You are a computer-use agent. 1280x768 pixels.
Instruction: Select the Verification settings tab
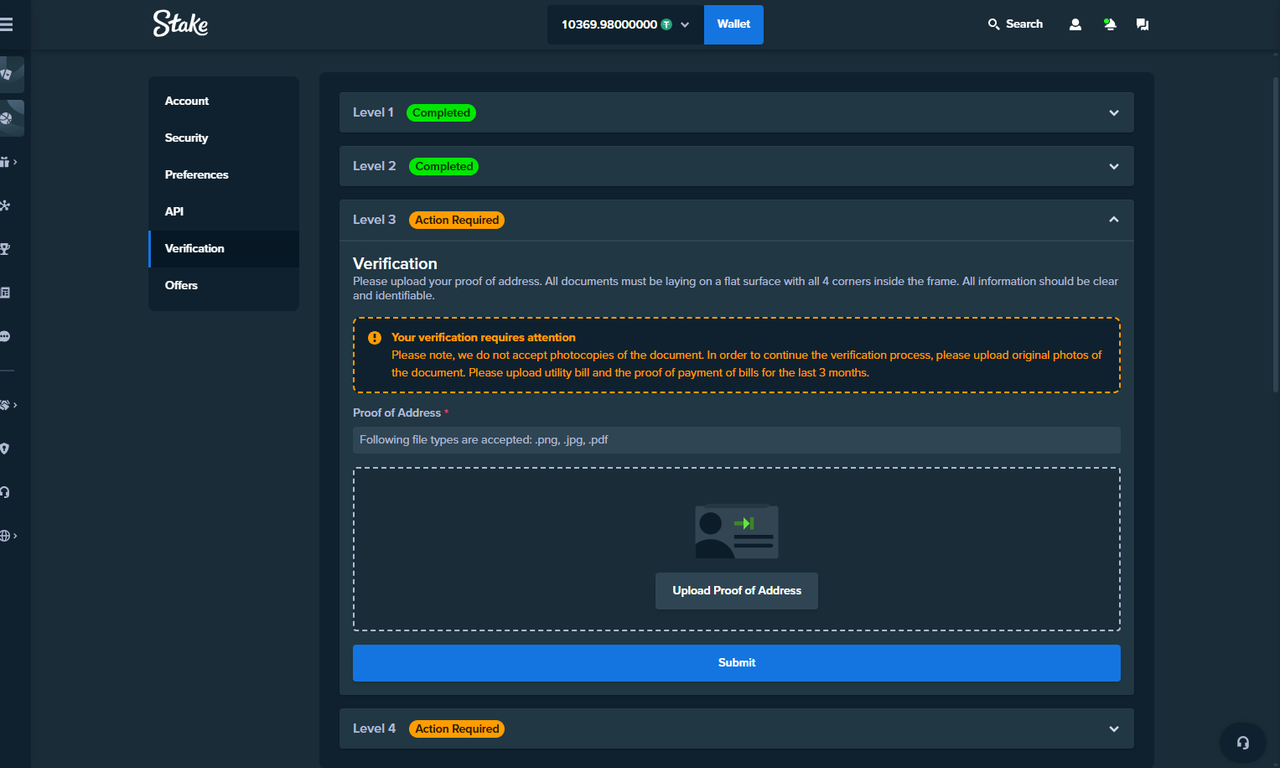(224, 249)
